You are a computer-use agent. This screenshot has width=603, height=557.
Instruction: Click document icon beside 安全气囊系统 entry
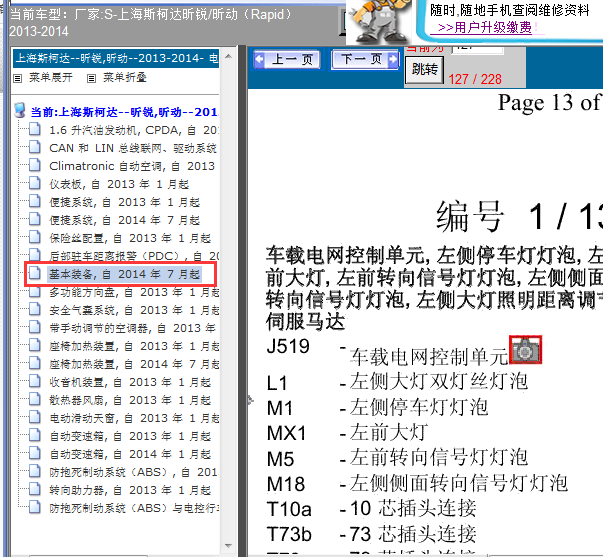tap(35, 309)
